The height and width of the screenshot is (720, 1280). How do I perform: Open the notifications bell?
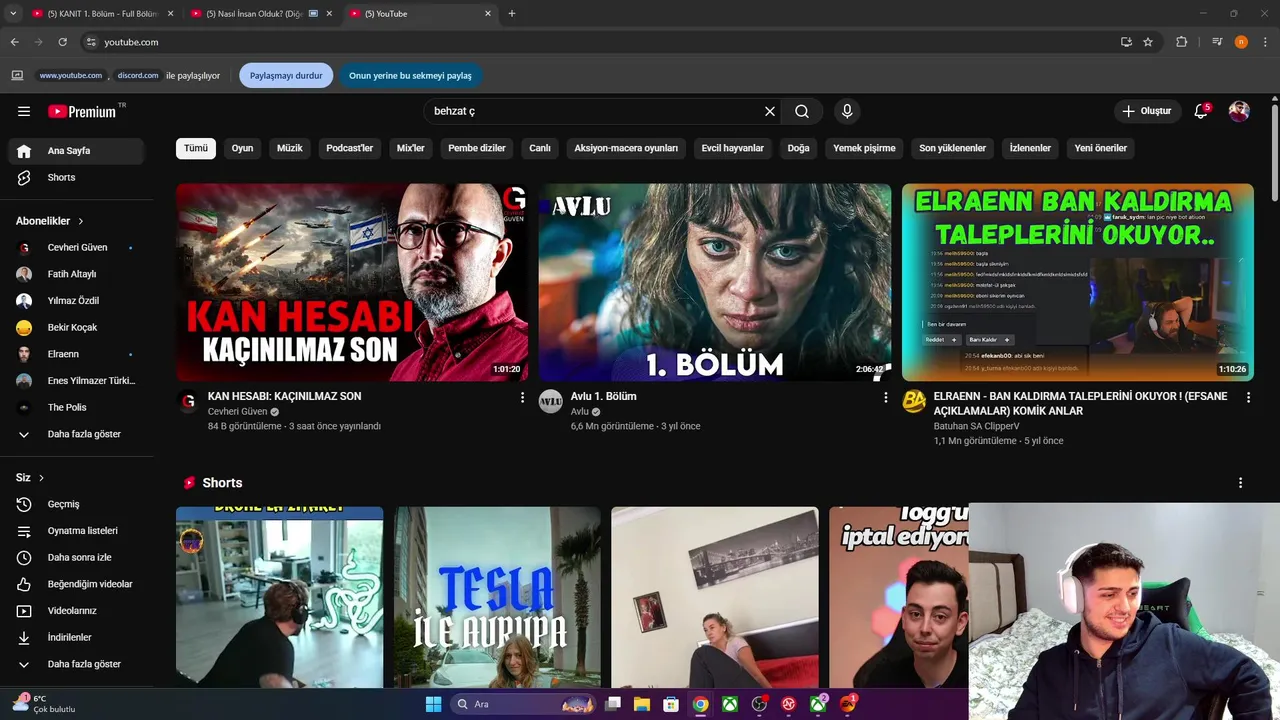tap(1201, 111)
